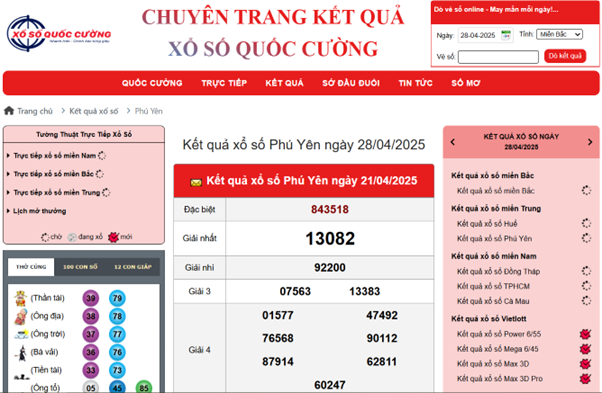Select green ball number 85
The width and height of the screenshot is (602, 393).
144,387
